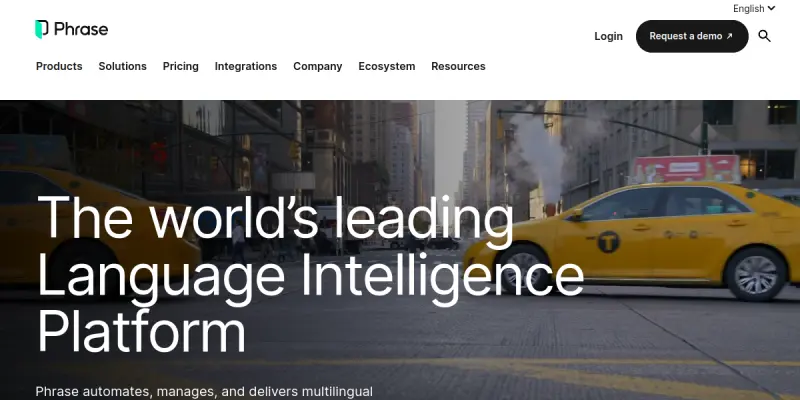Open the Solutions menu
This screenshot has width=800, height=400.
[x=122, y=66]
